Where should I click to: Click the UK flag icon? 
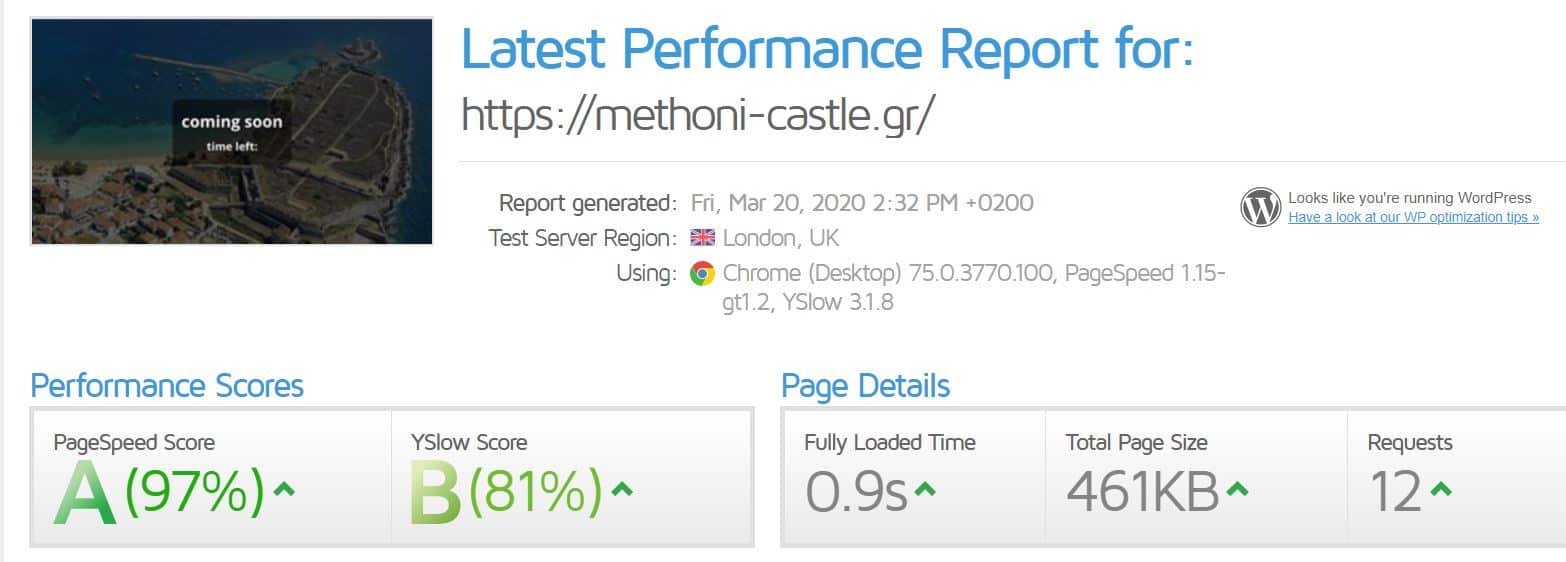tap(702, 238)
